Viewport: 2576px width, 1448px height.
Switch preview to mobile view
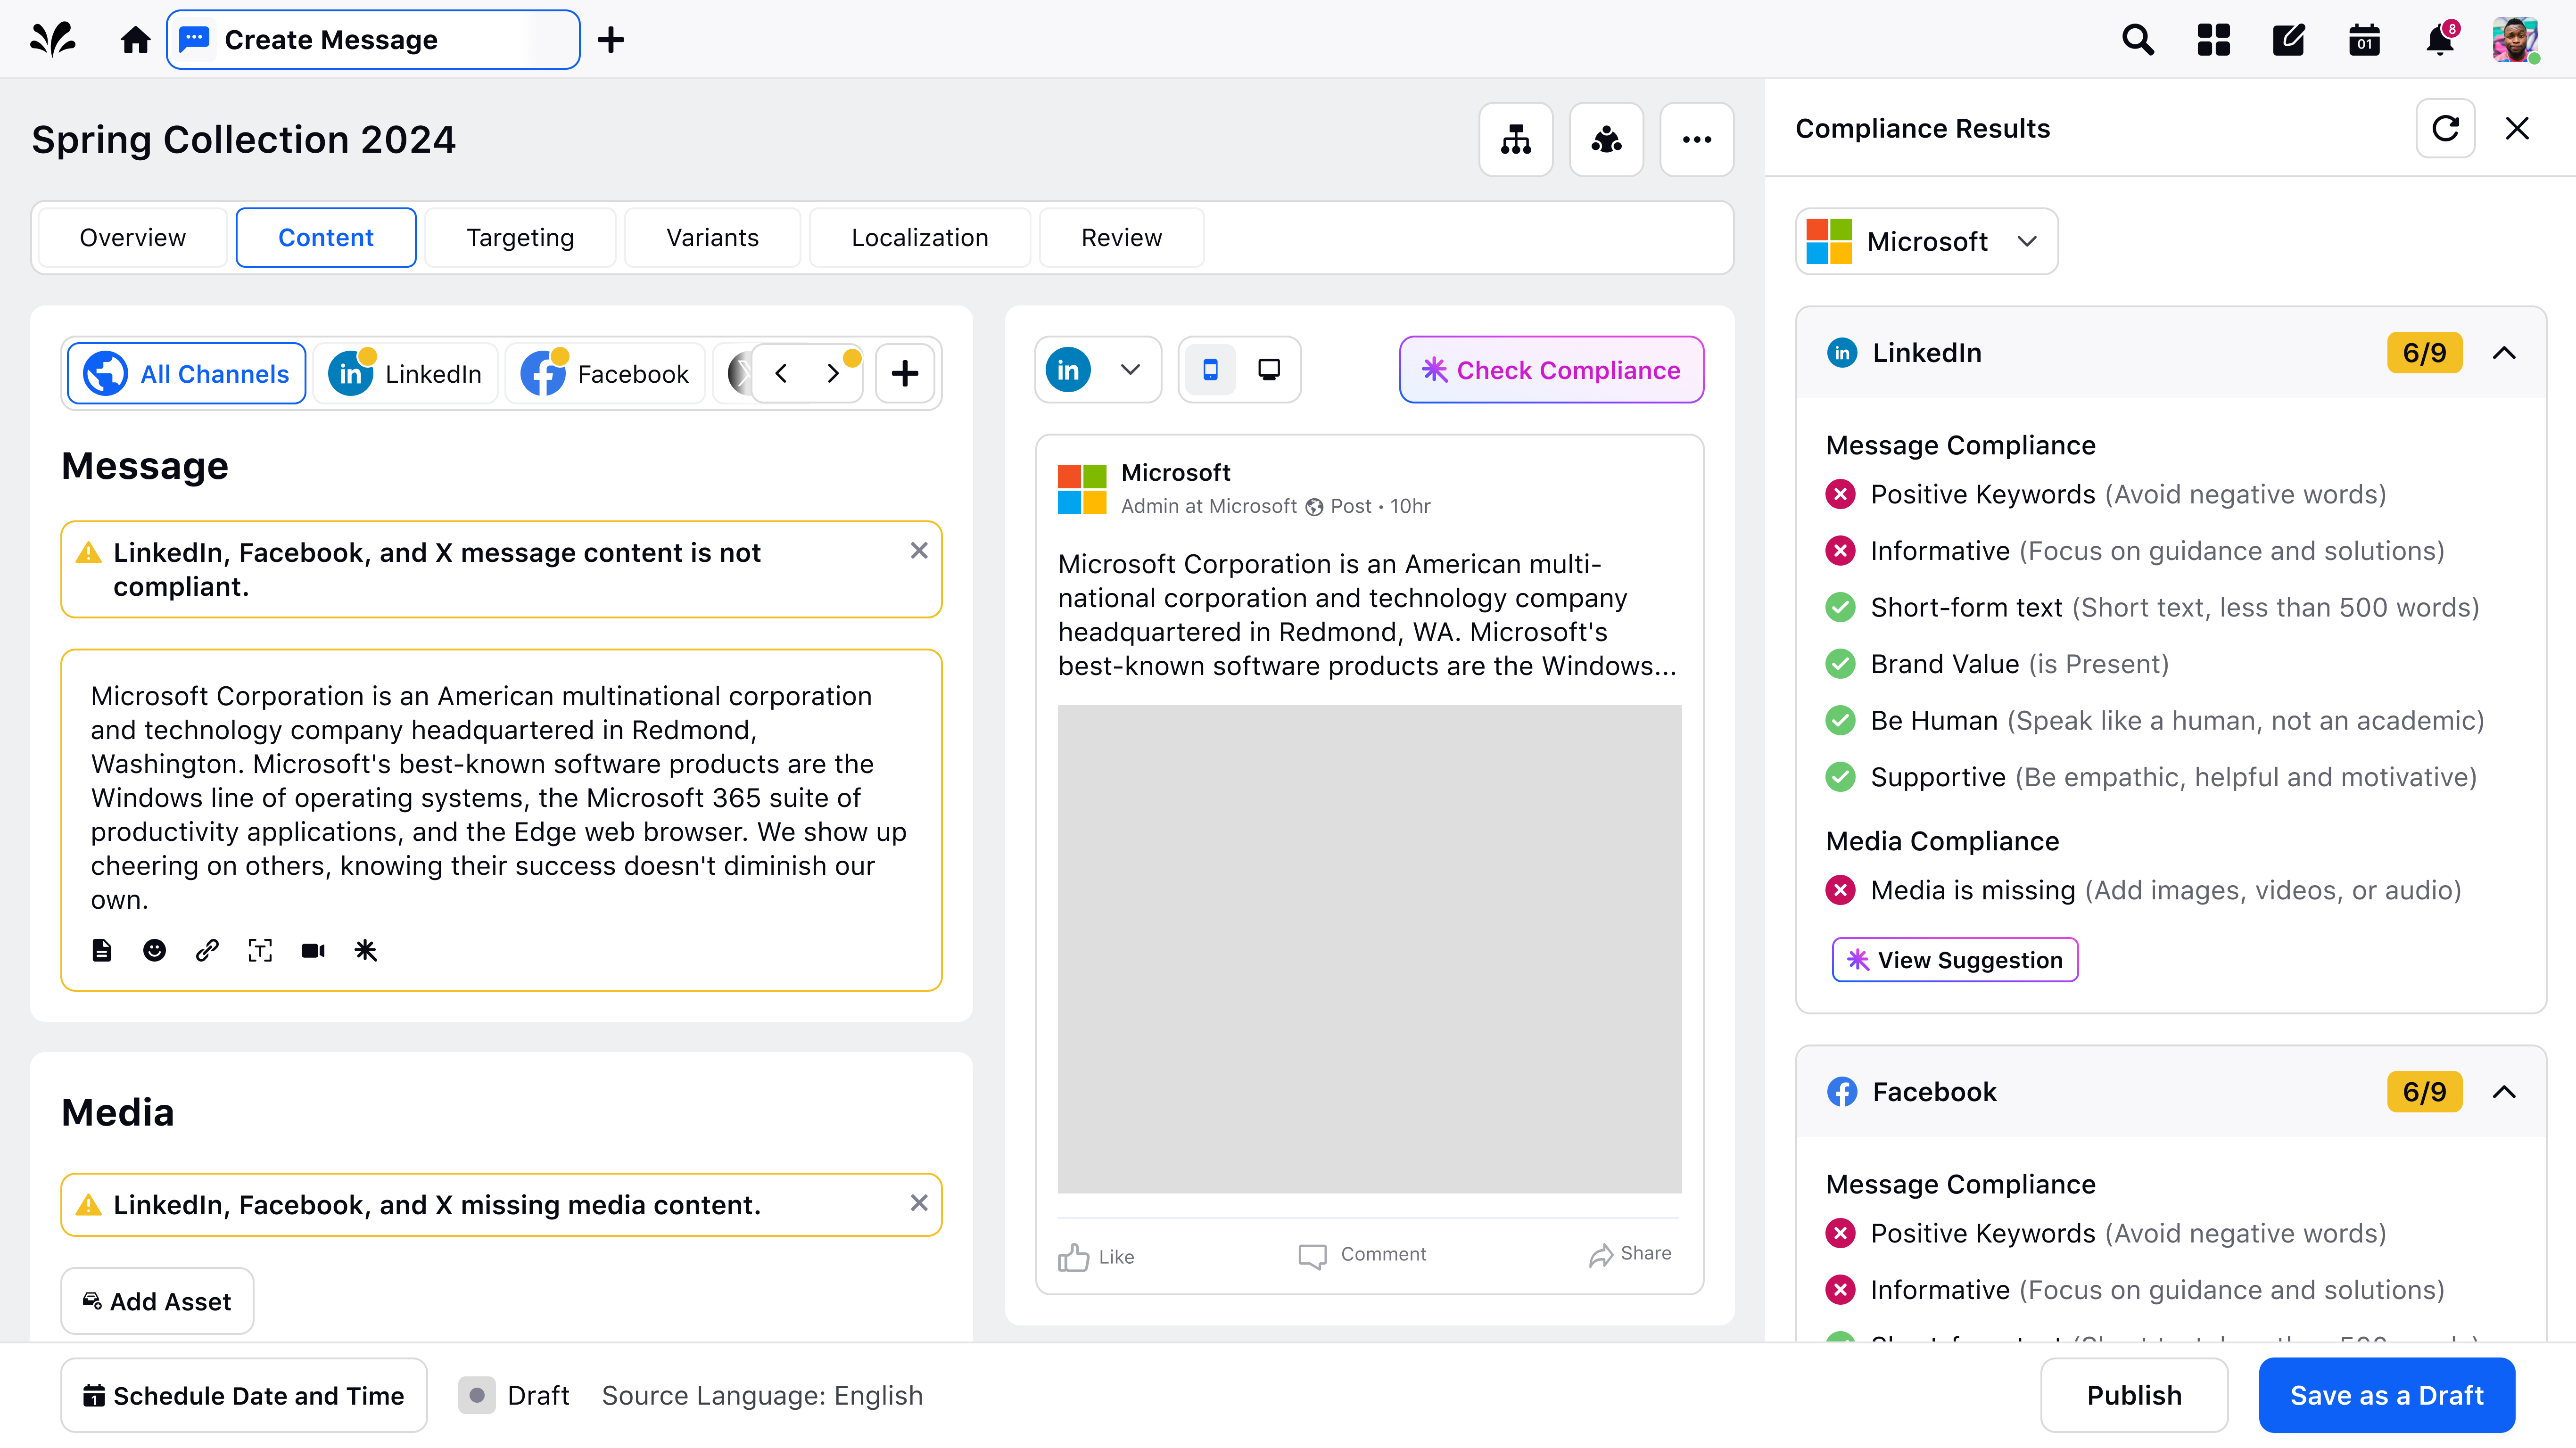coord(1210,370)
